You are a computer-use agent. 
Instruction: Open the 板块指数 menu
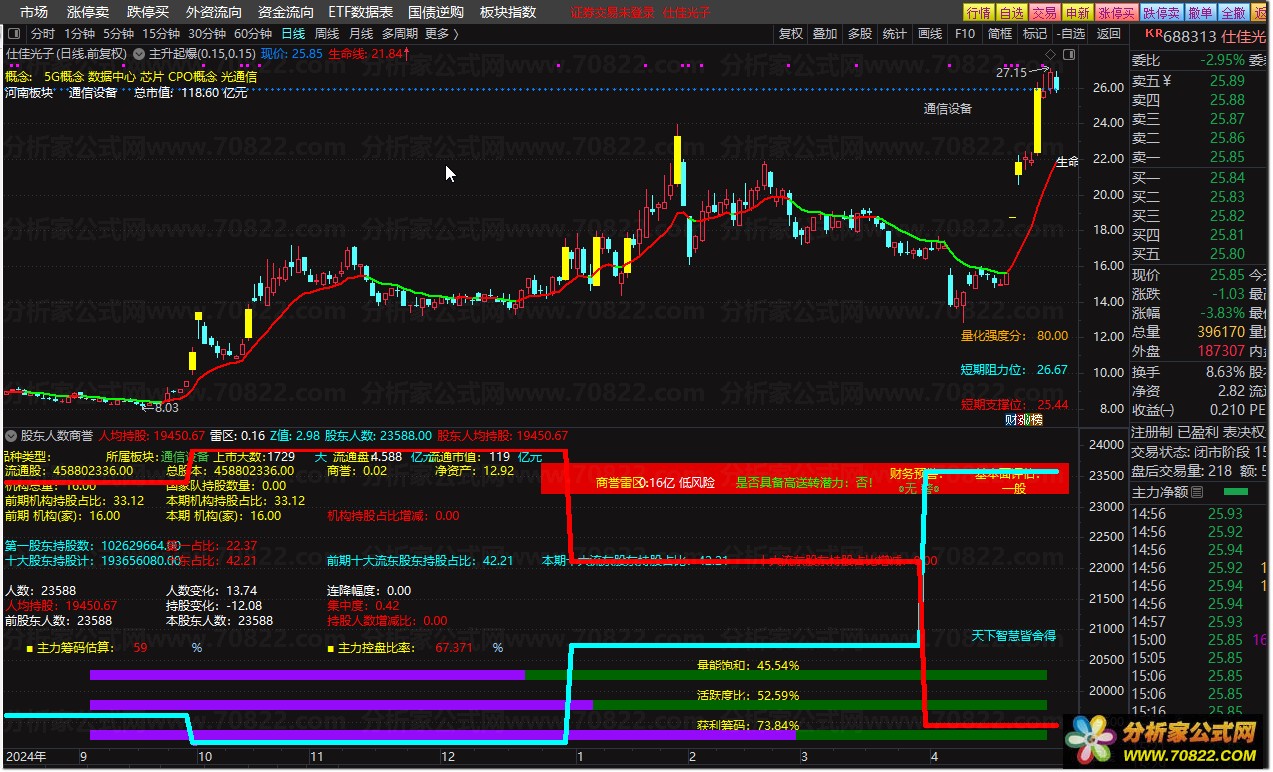[x=508, y=12]
